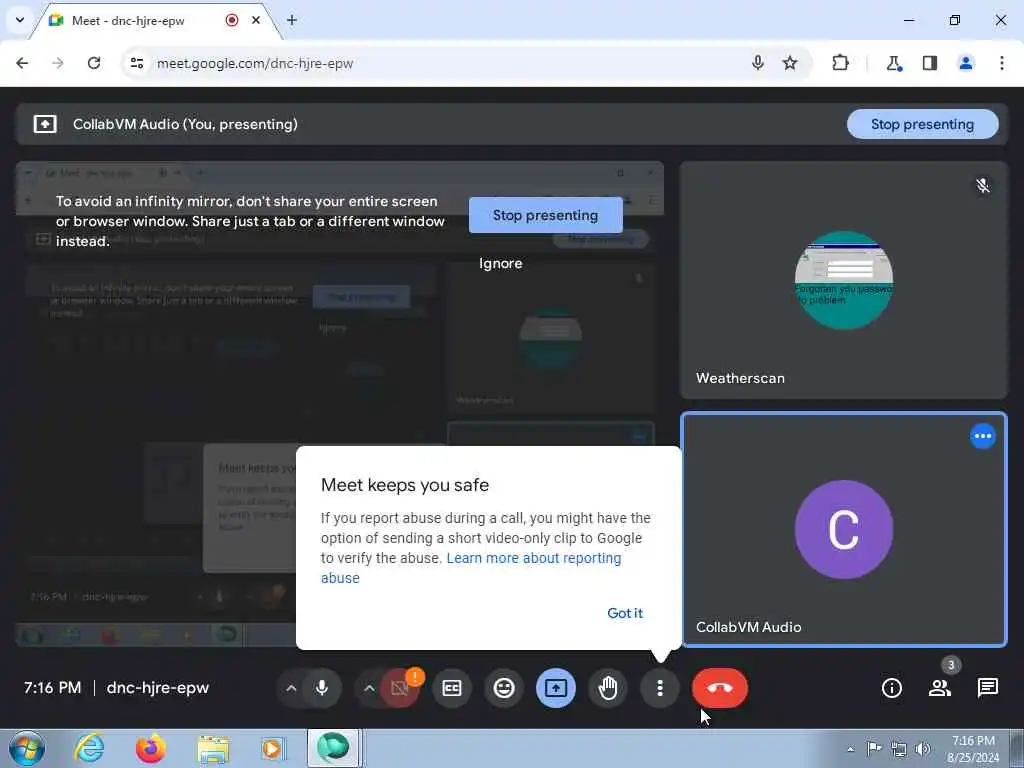
Task: View site information icon in address bar
Action: [x=136, y=63]
